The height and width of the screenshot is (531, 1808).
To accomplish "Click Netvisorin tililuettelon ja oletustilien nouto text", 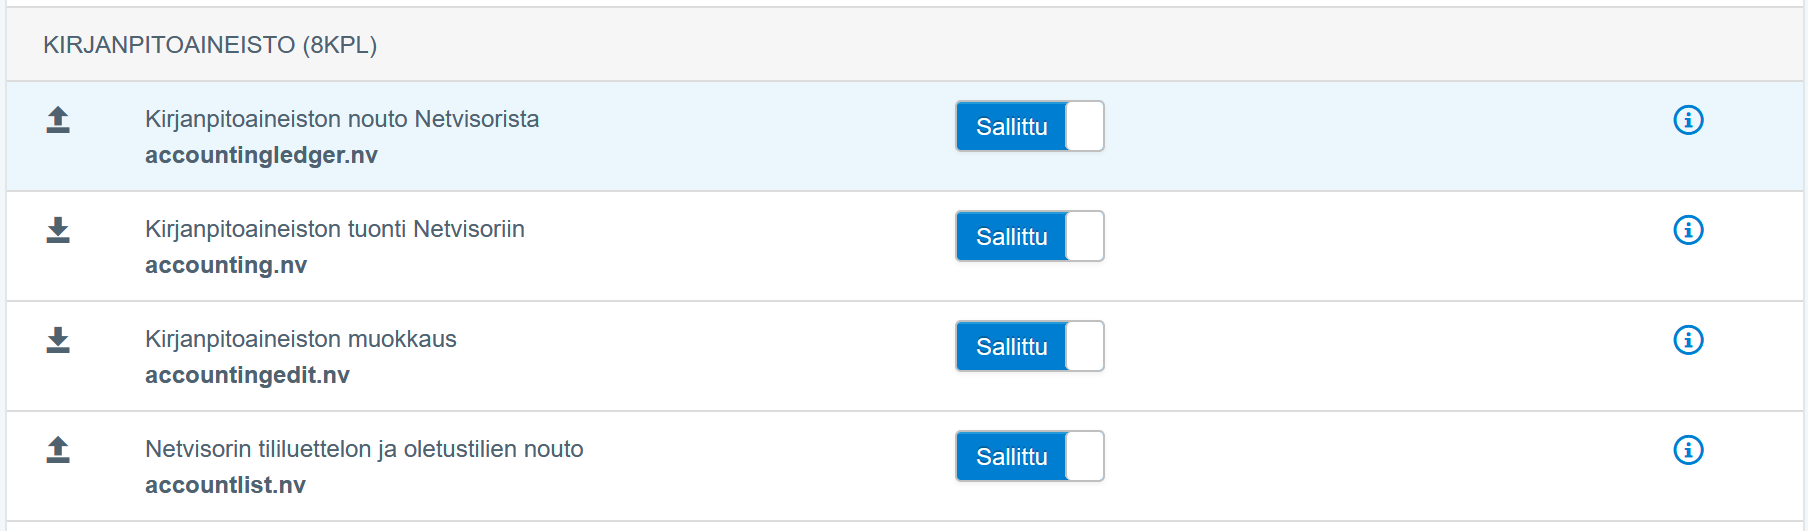I will pos(364,449).
